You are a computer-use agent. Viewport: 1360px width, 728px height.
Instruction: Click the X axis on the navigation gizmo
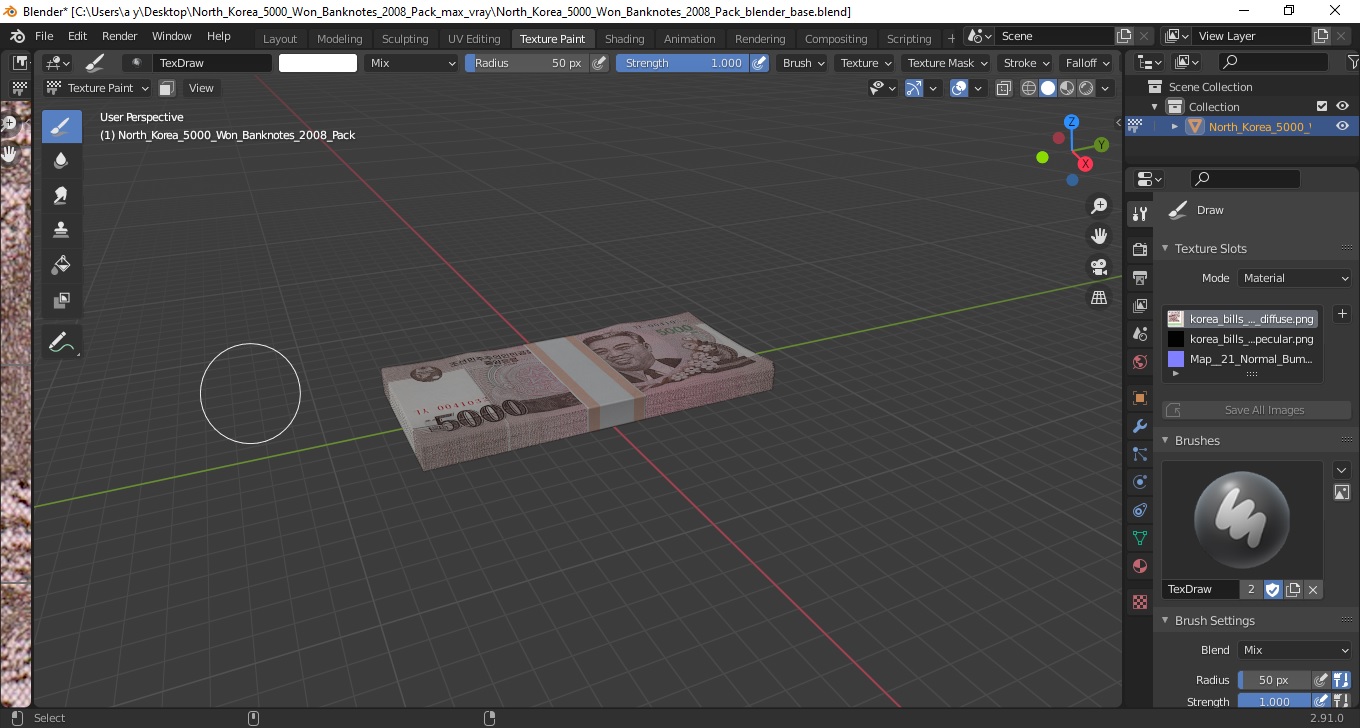(1085, 164)
